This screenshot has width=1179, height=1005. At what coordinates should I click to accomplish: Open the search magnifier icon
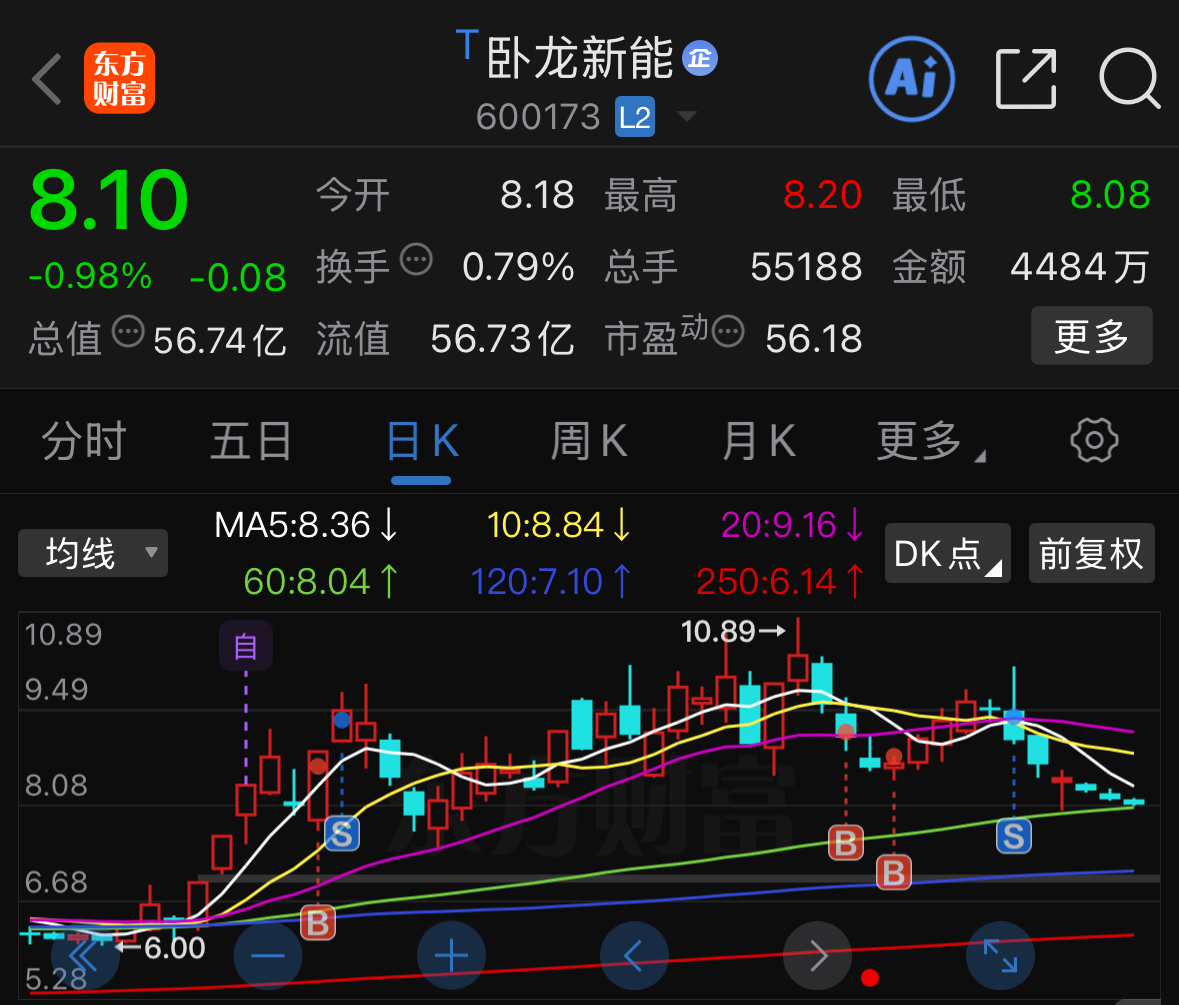pyautogui.click(x=1129, y=78)
